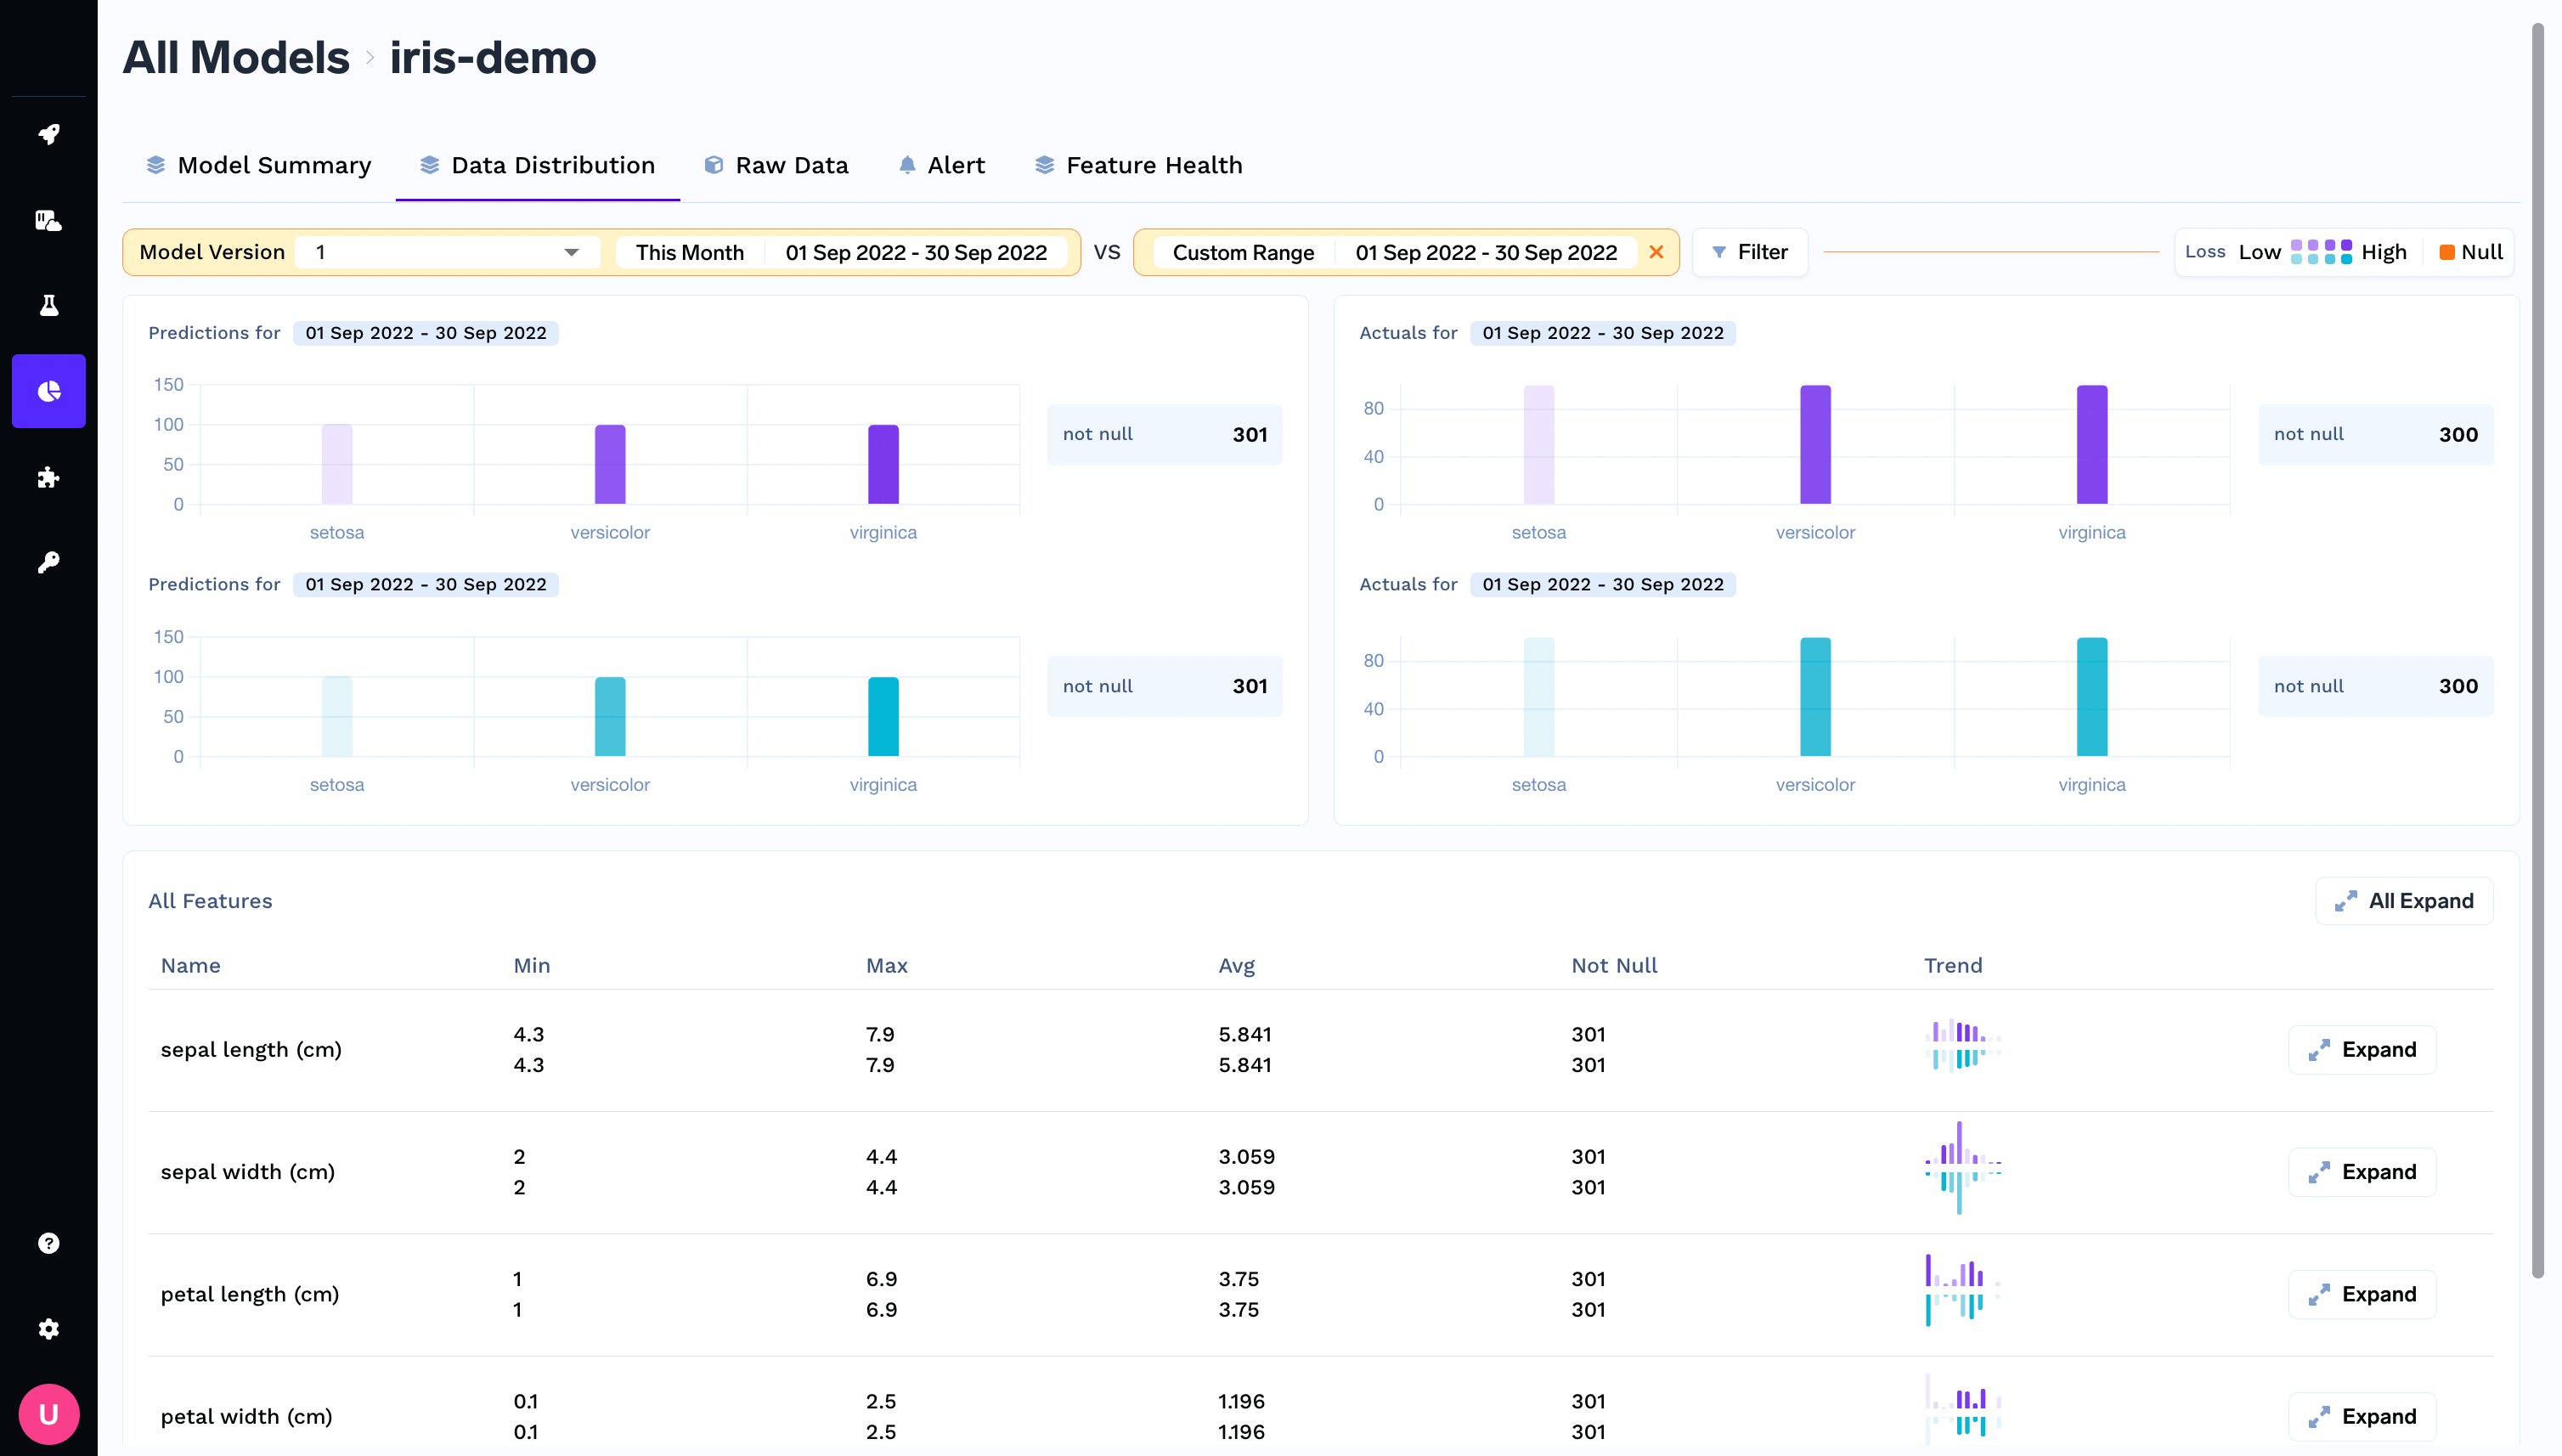Click the Filter button

(x=1749, y=252)
